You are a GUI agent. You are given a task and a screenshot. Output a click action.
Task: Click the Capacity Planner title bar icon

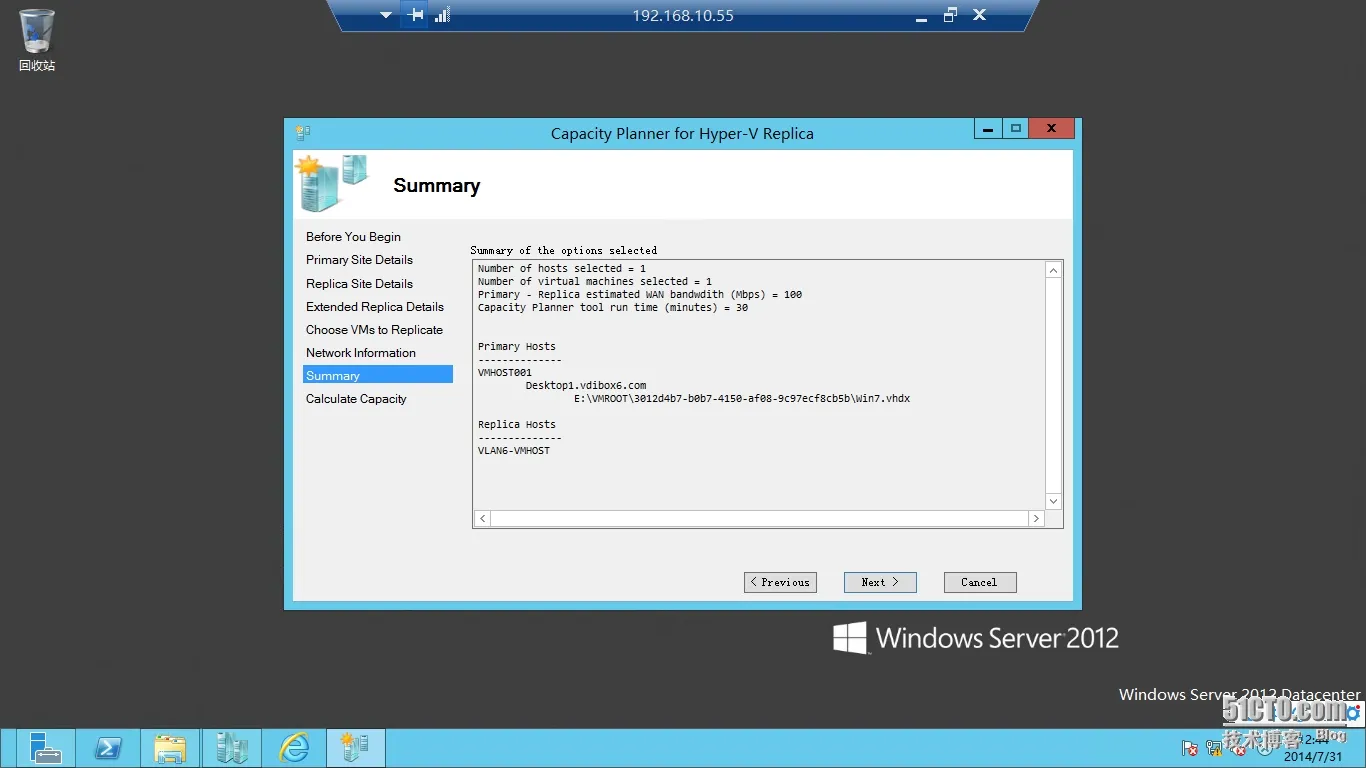point(303,132)
